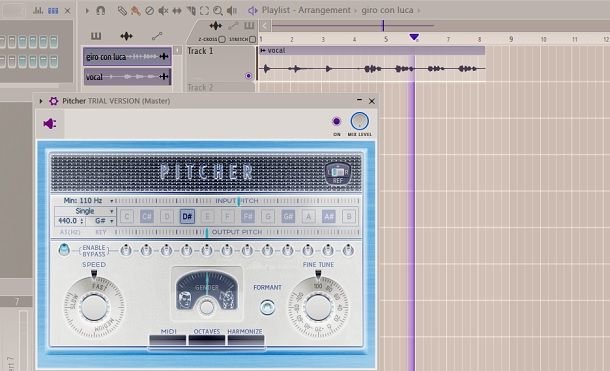
Task: Adjust the 440.0 A3 Hz stepper
Action: pyautogui.click(x=70, y=221)
